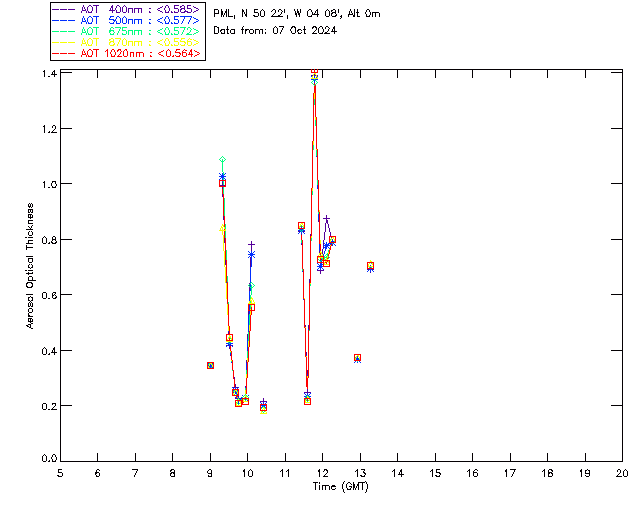The width and height of the screenshot is (640, 512).
Task: Click the 'Aerosol Optical Thickness' axis label
Action: (x=30, y=266)
